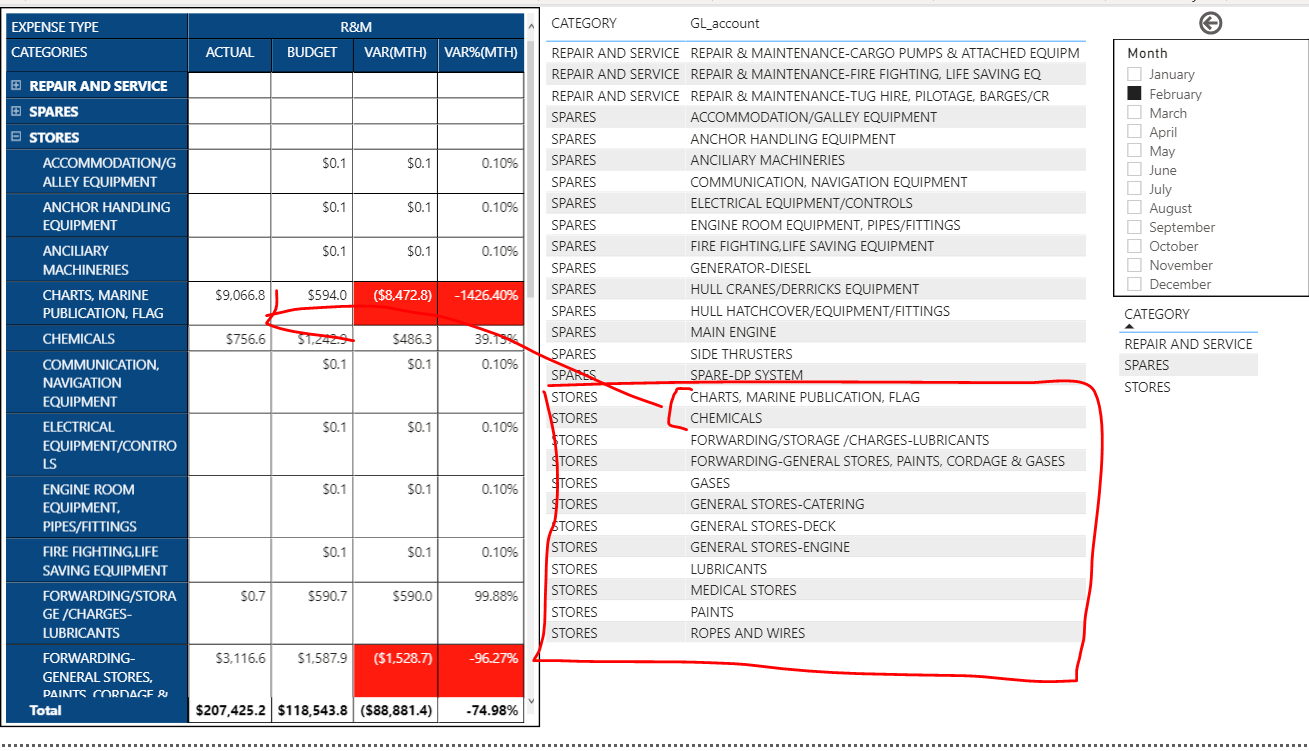Check the November month checkbox
Image resolution: width=1309 pixels, height=751 pixels.
1134,265
